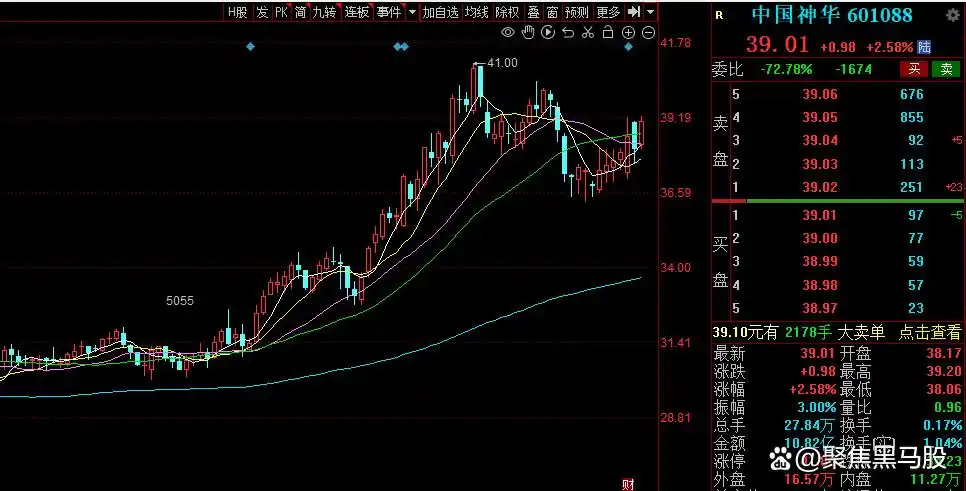Screen dimensions: 966x491
Task: Select the hand pan tool
Action: [x=528, y=33]
